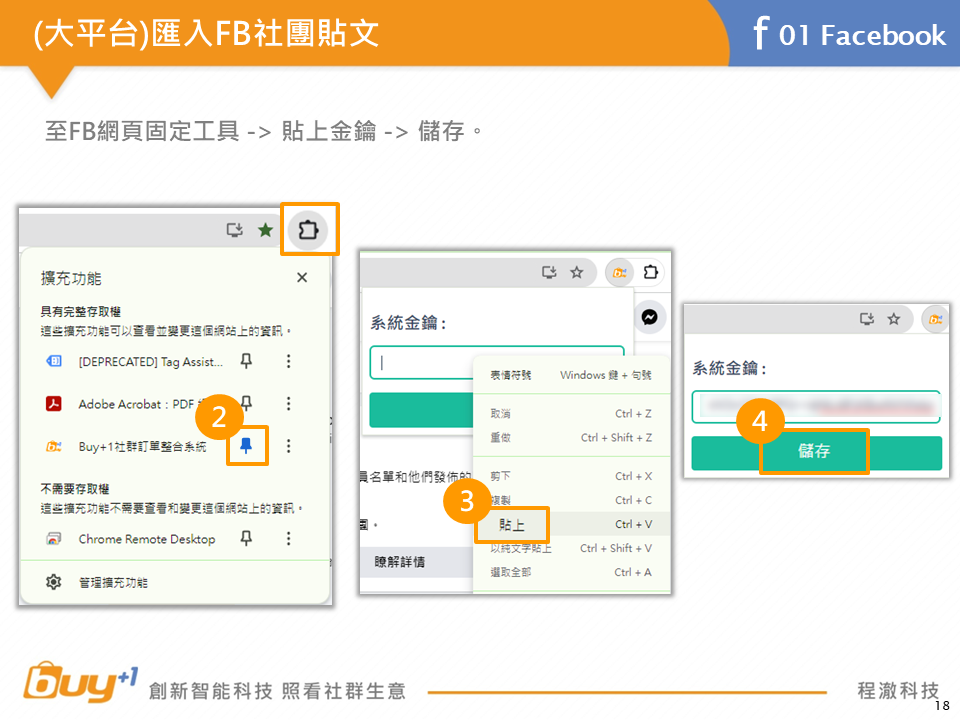Pin the Adobe Acrobat extension
960x720 pixels.
247,403
